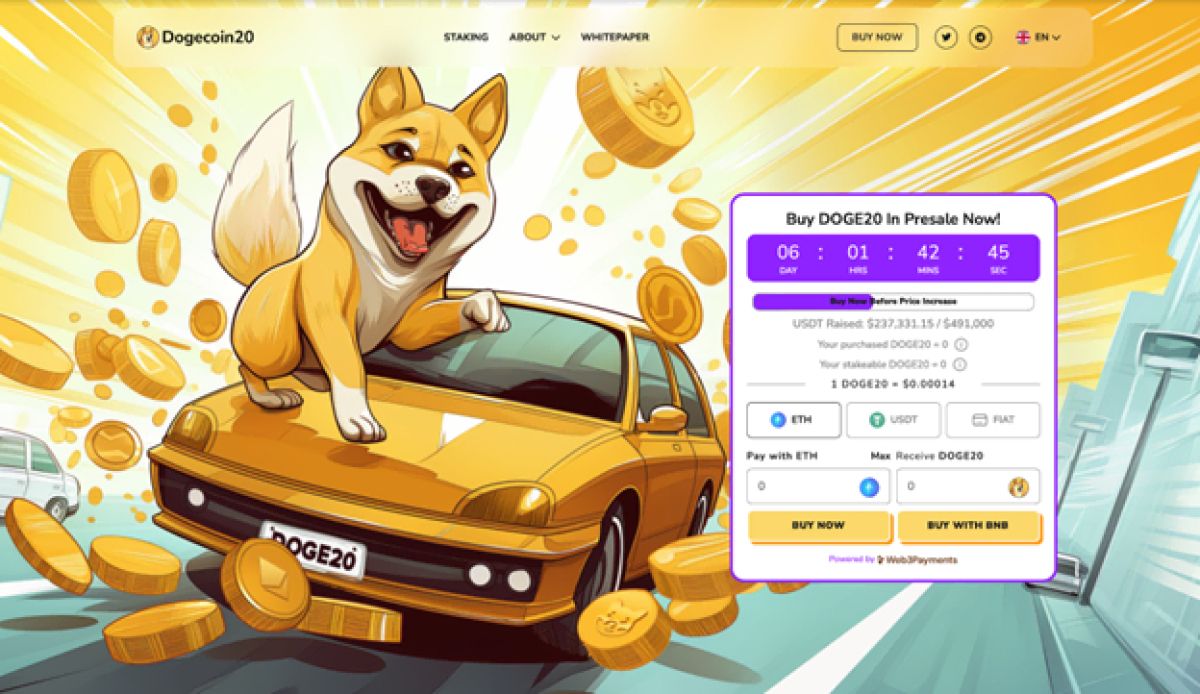1200x694 pixels.
Task: Select USDT payment option
Action: pos(893,420)
